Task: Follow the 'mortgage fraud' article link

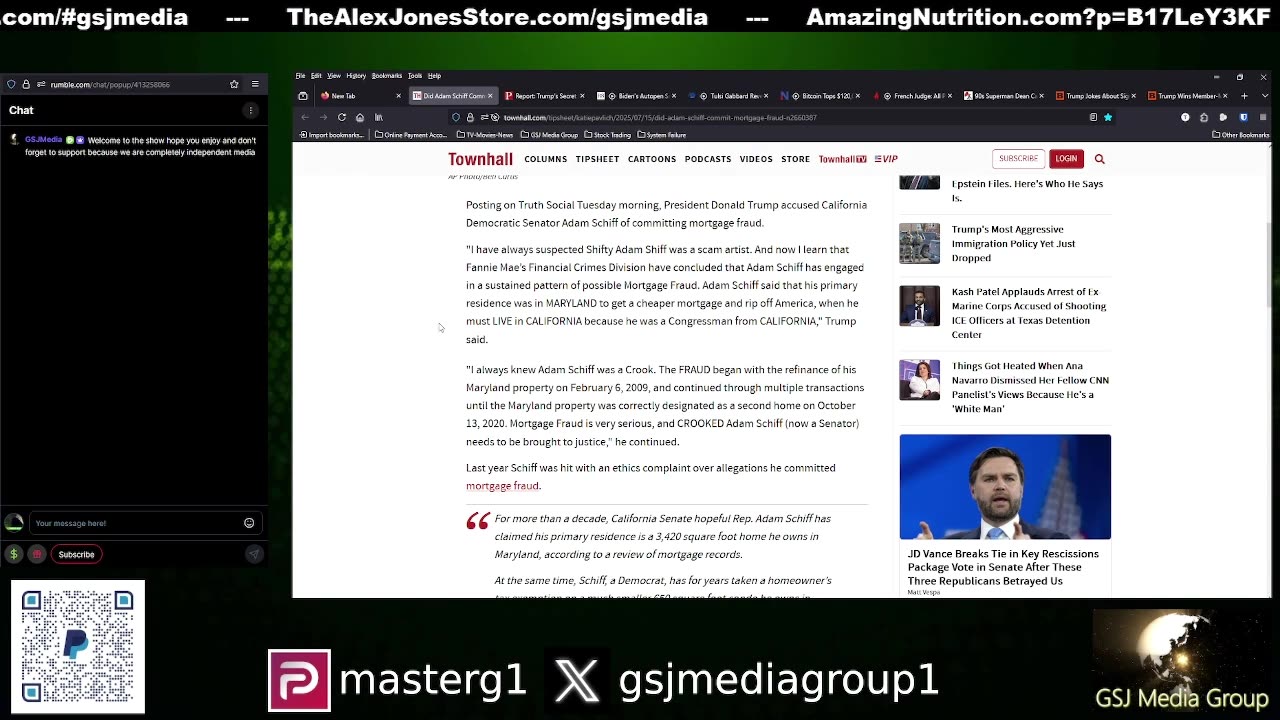Action: (503, 486)
